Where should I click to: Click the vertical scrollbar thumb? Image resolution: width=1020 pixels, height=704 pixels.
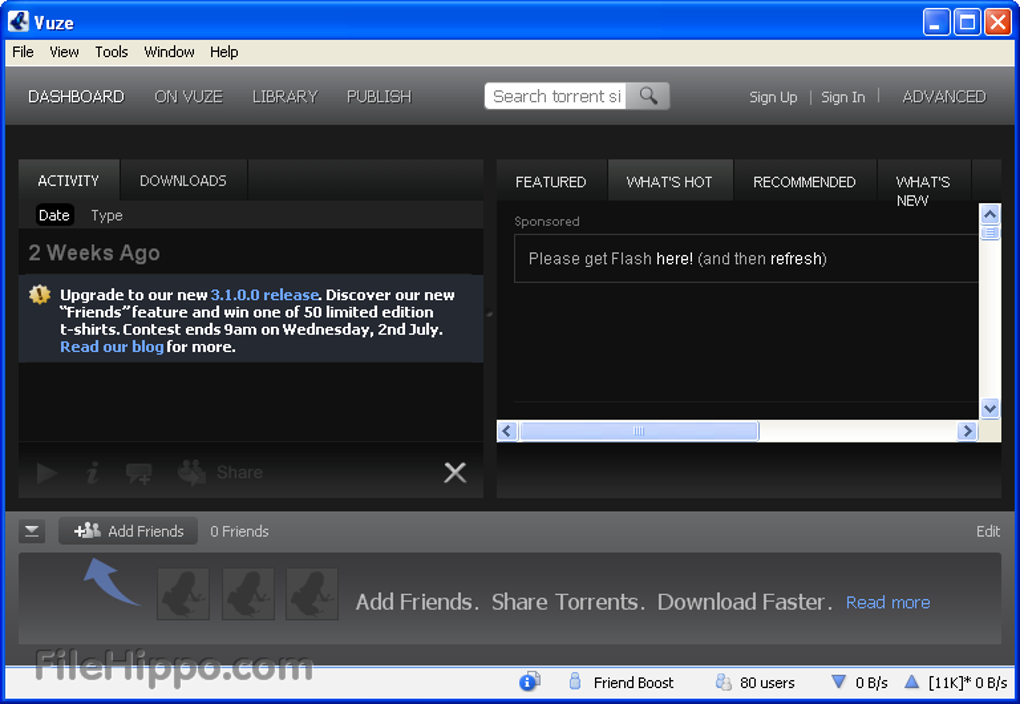[990, 232]
